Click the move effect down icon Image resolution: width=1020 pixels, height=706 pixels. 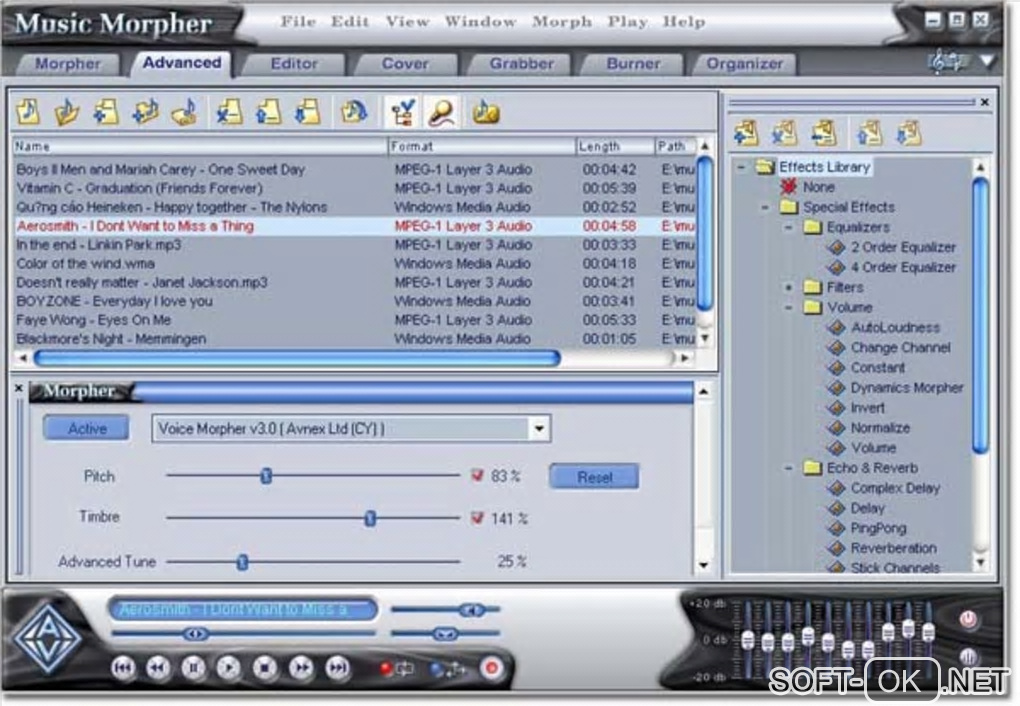point(909,133)
